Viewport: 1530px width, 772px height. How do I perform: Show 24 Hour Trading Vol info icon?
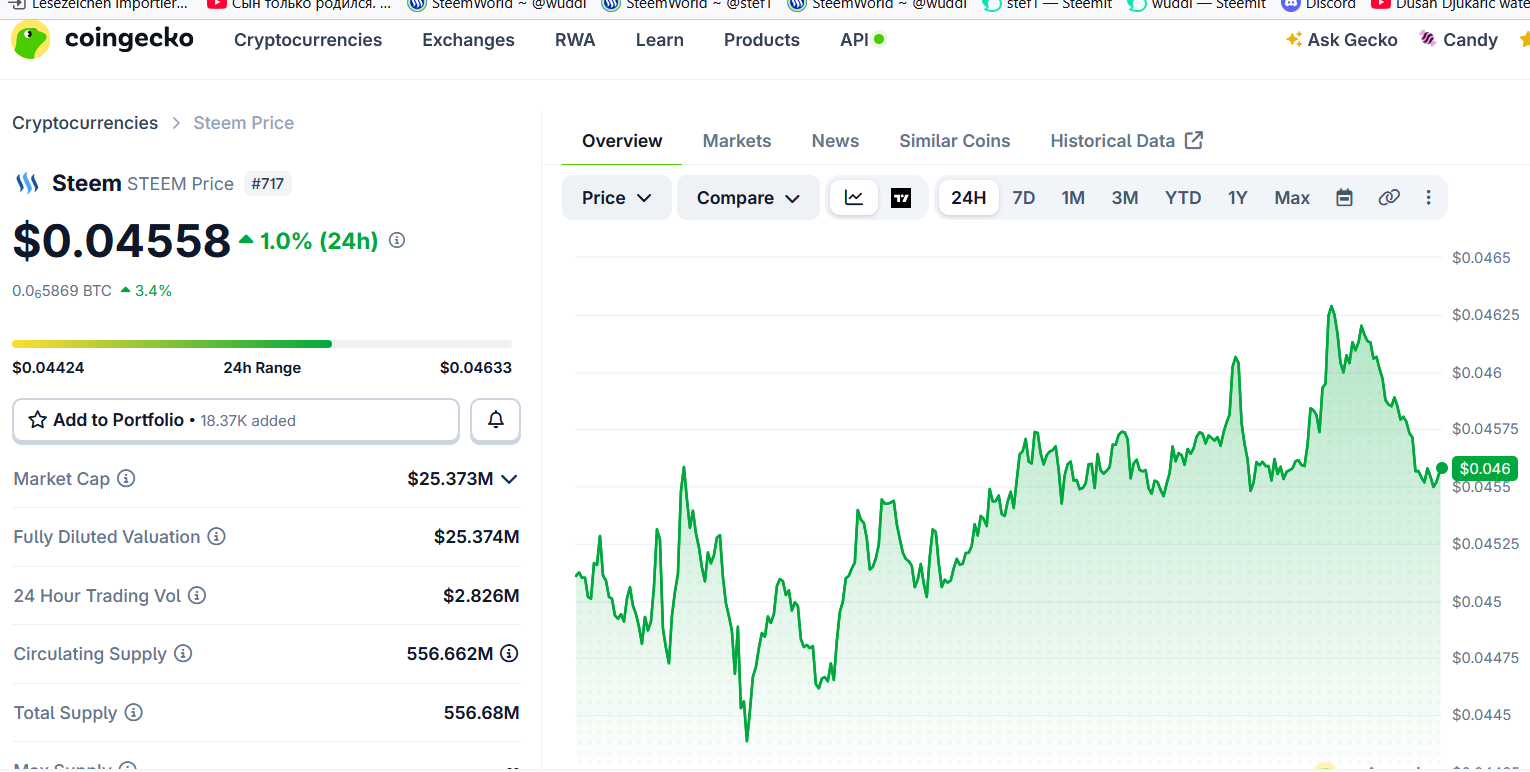coord(197,596)
